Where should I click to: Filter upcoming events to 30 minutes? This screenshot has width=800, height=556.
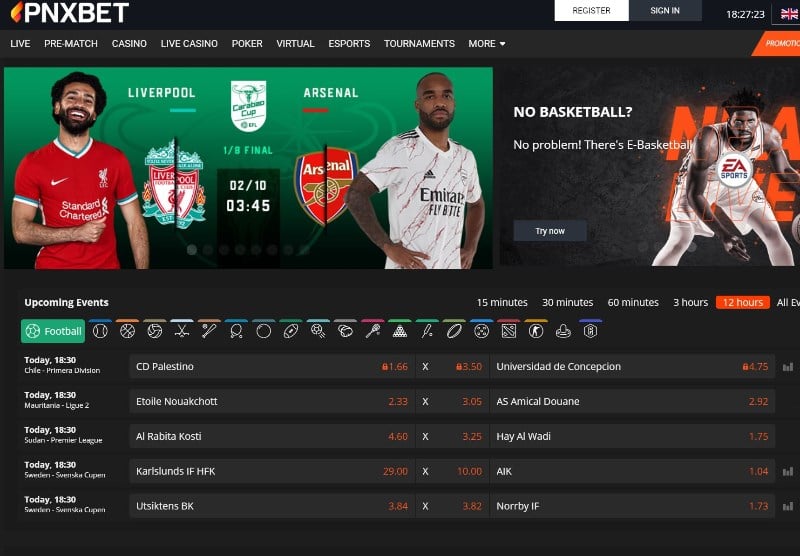point(567,302)
